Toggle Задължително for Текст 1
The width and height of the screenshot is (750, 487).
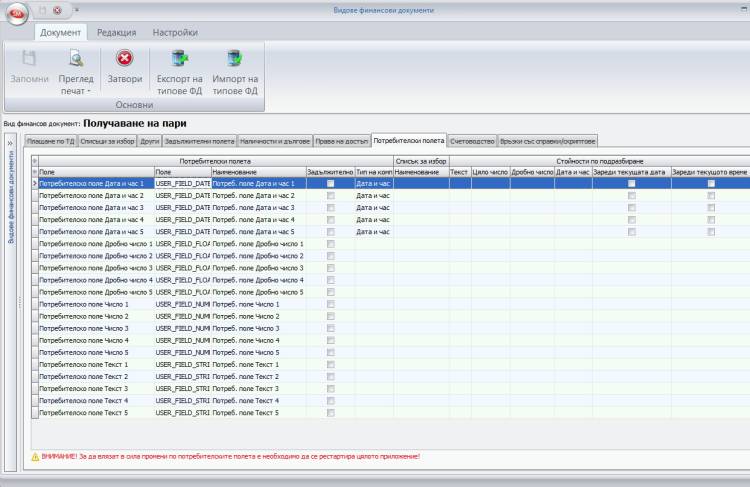[x=331, y=365]
